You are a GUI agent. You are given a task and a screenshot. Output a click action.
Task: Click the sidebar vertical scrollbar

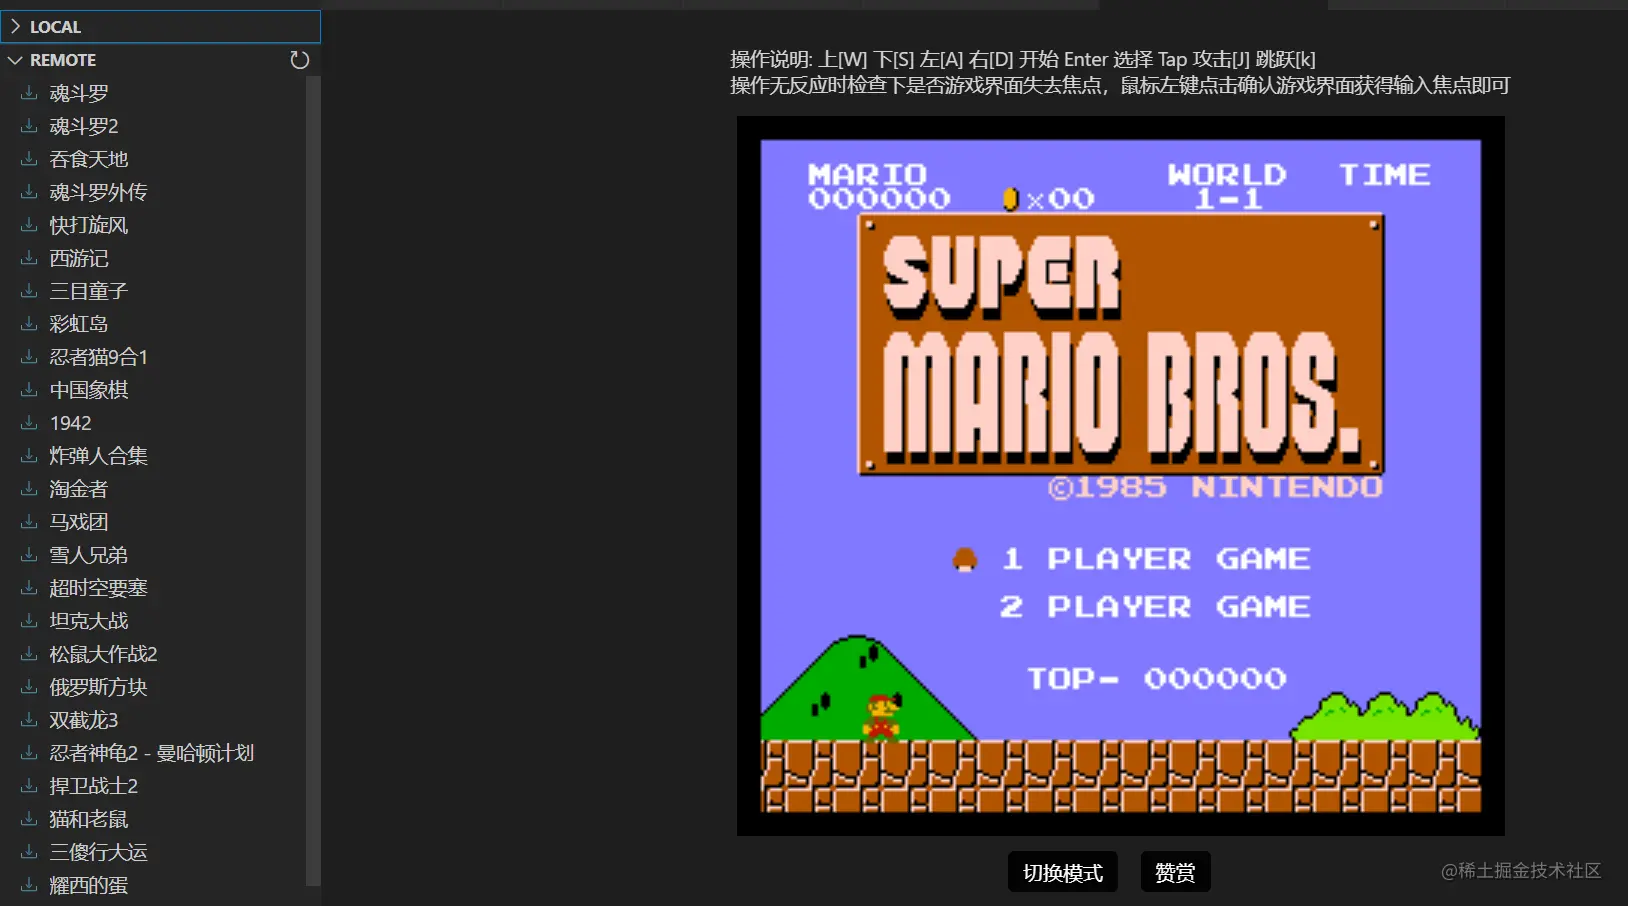[x=313, y=480]
